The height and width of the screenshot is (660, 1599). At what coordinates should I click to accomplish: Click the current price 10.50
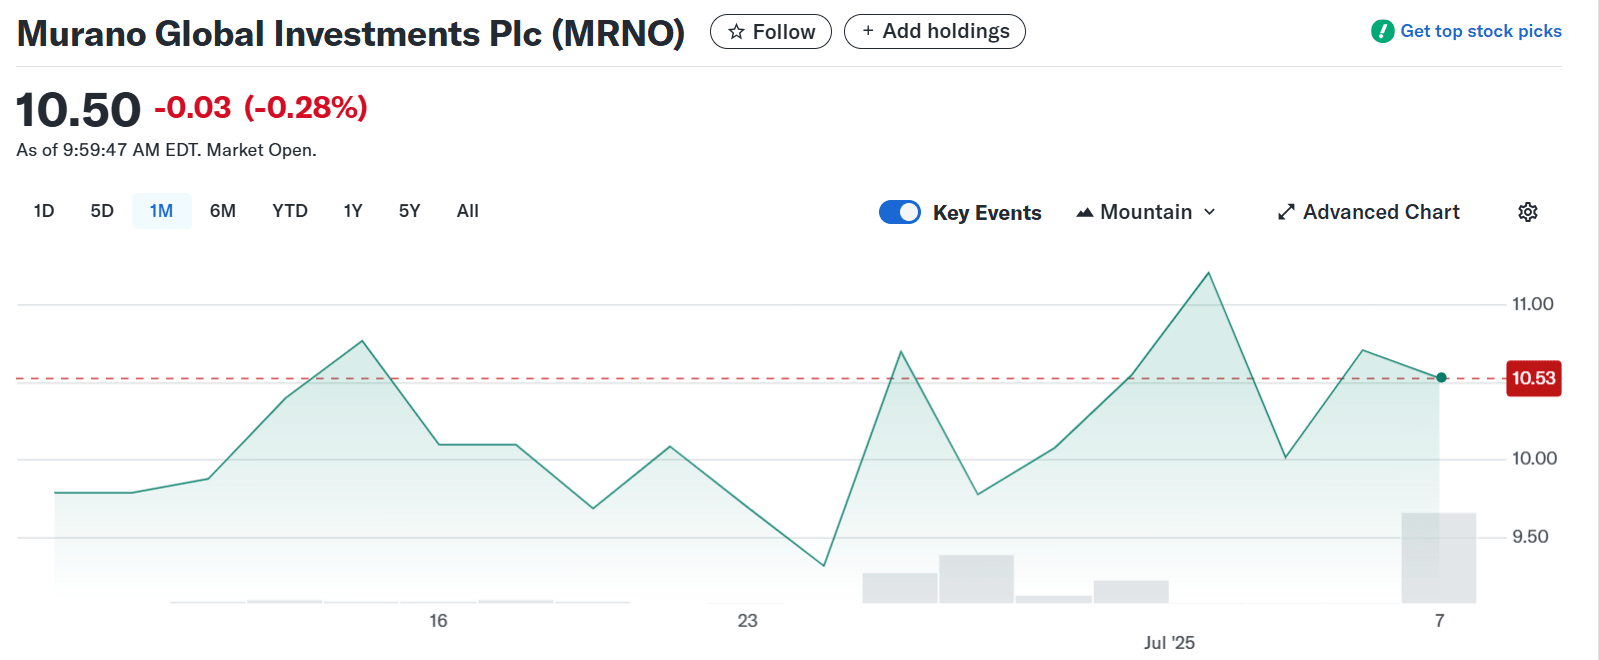click(79, 109)
